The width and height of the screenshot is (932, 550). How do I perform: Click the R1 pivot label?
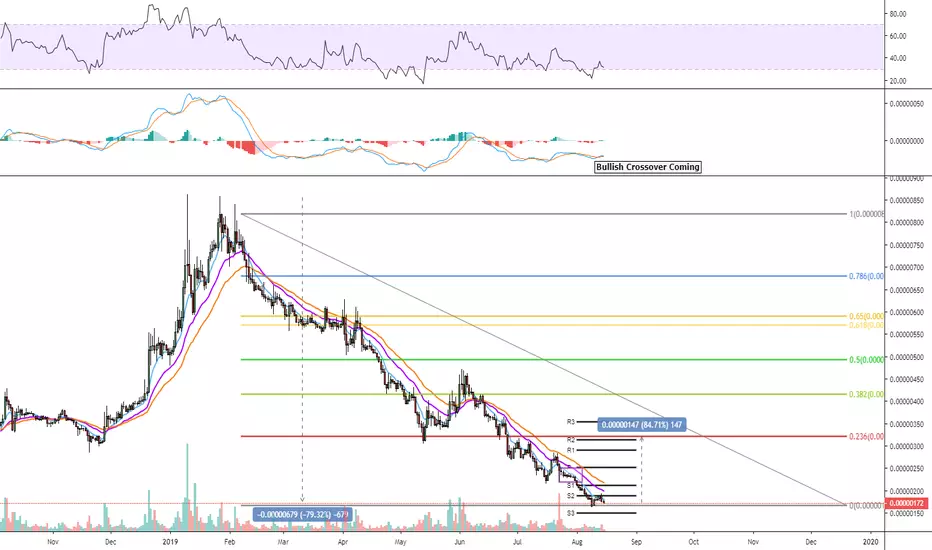[571, 450]
